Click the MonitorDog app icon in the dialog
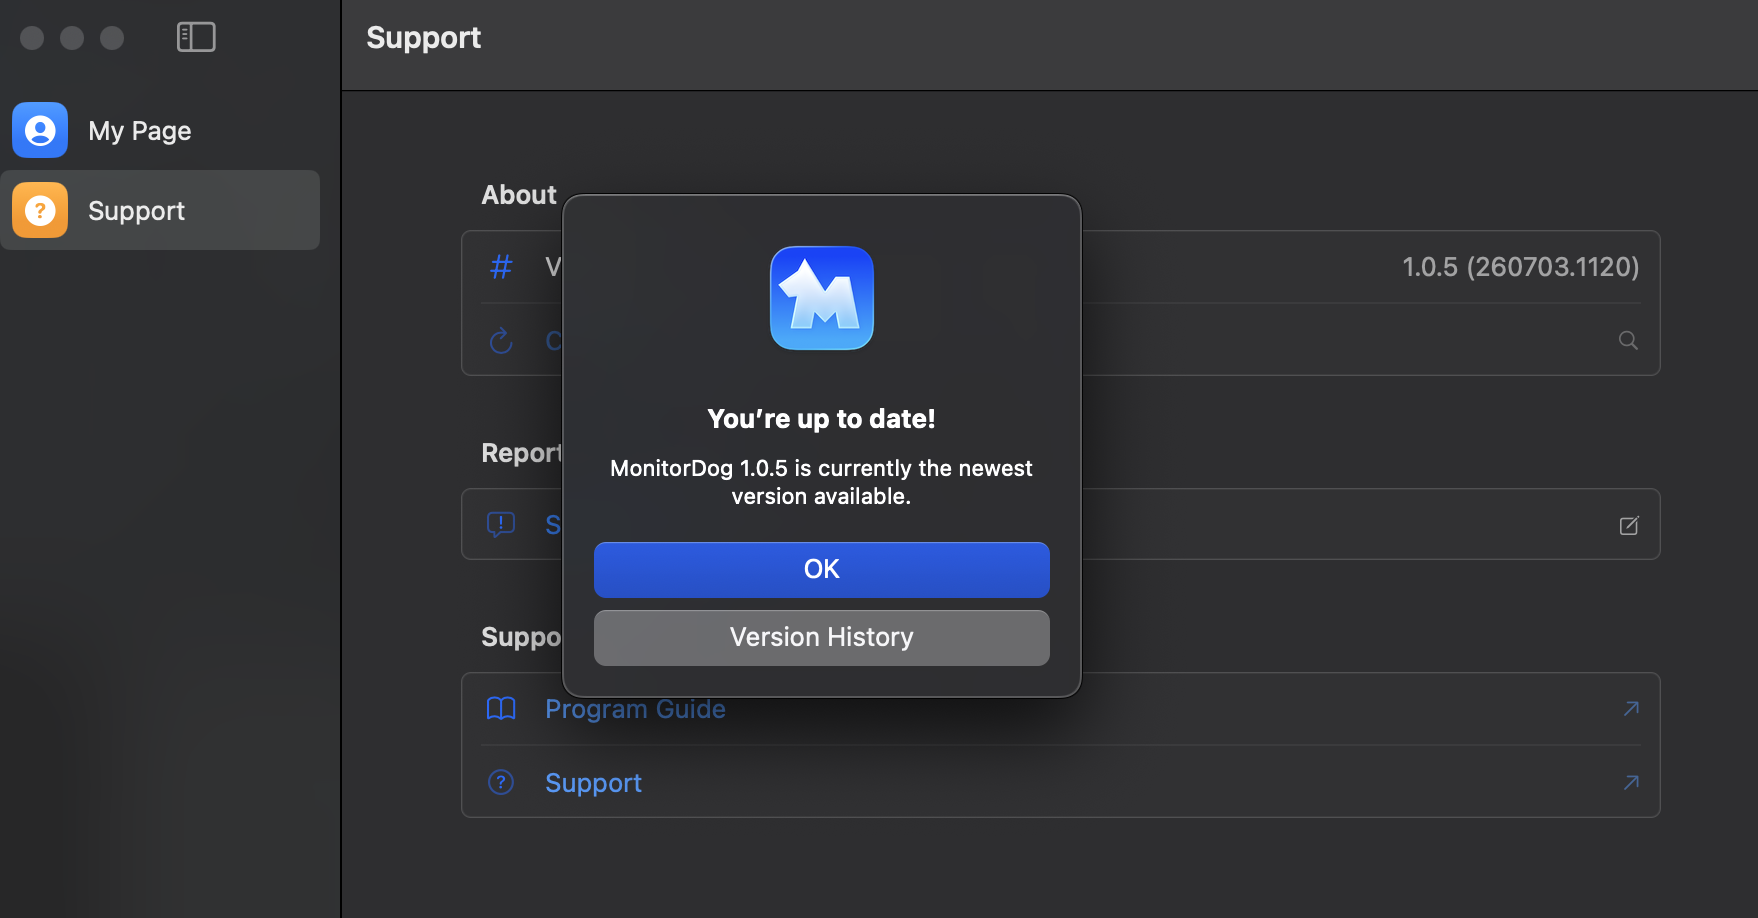1758x918 pixels. coord(821,298)
